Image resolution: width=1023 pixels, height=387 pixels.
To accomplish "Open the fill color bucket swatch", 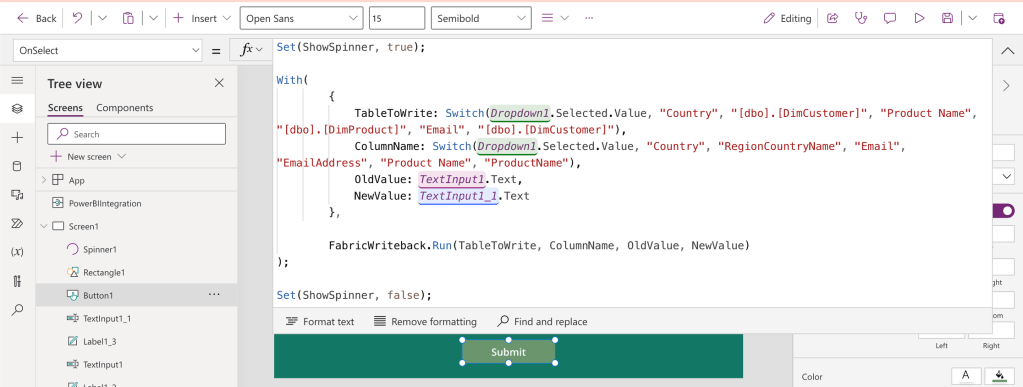I will (x=999, y=376).
